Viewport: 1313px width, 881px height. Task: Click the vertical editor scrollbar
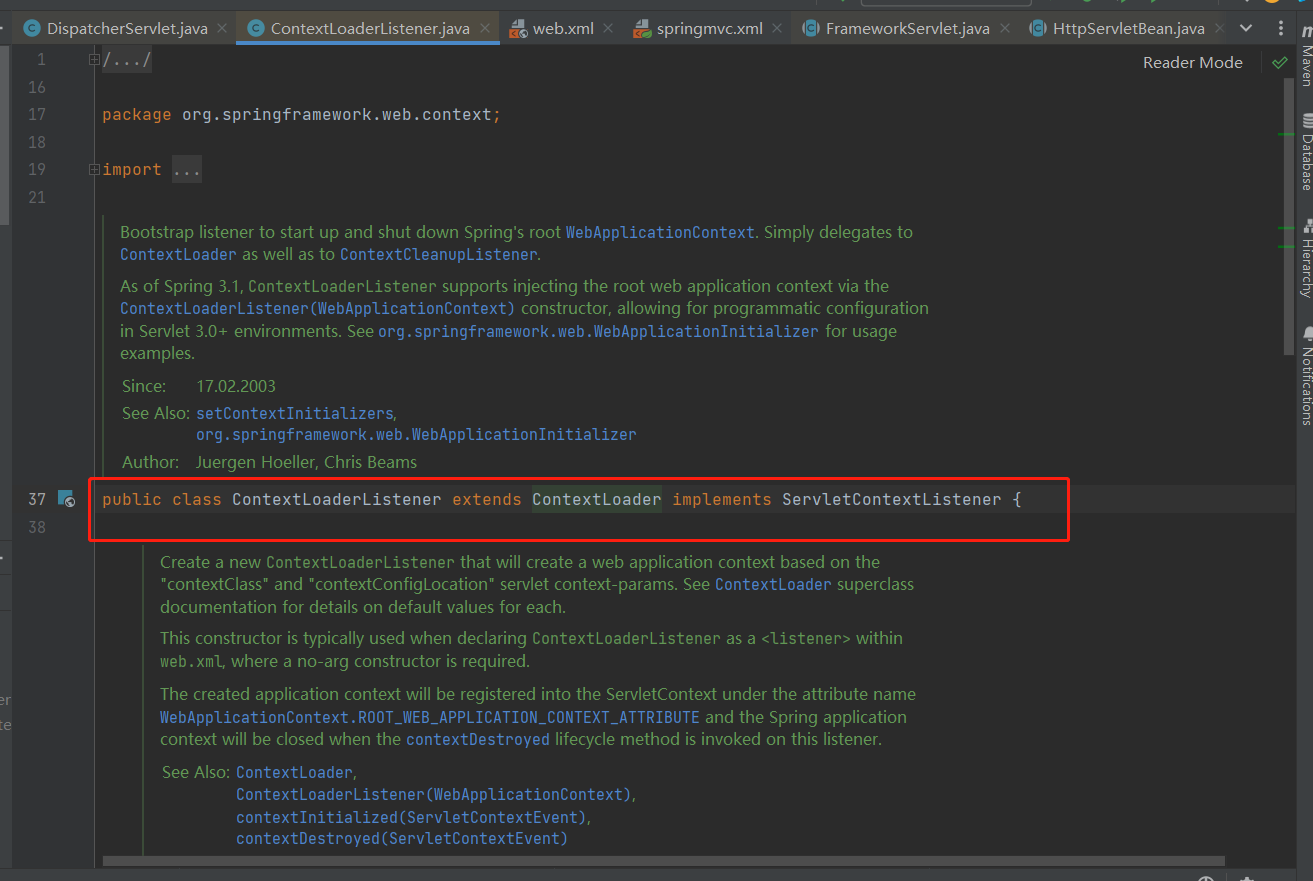tap(1289, 215)
